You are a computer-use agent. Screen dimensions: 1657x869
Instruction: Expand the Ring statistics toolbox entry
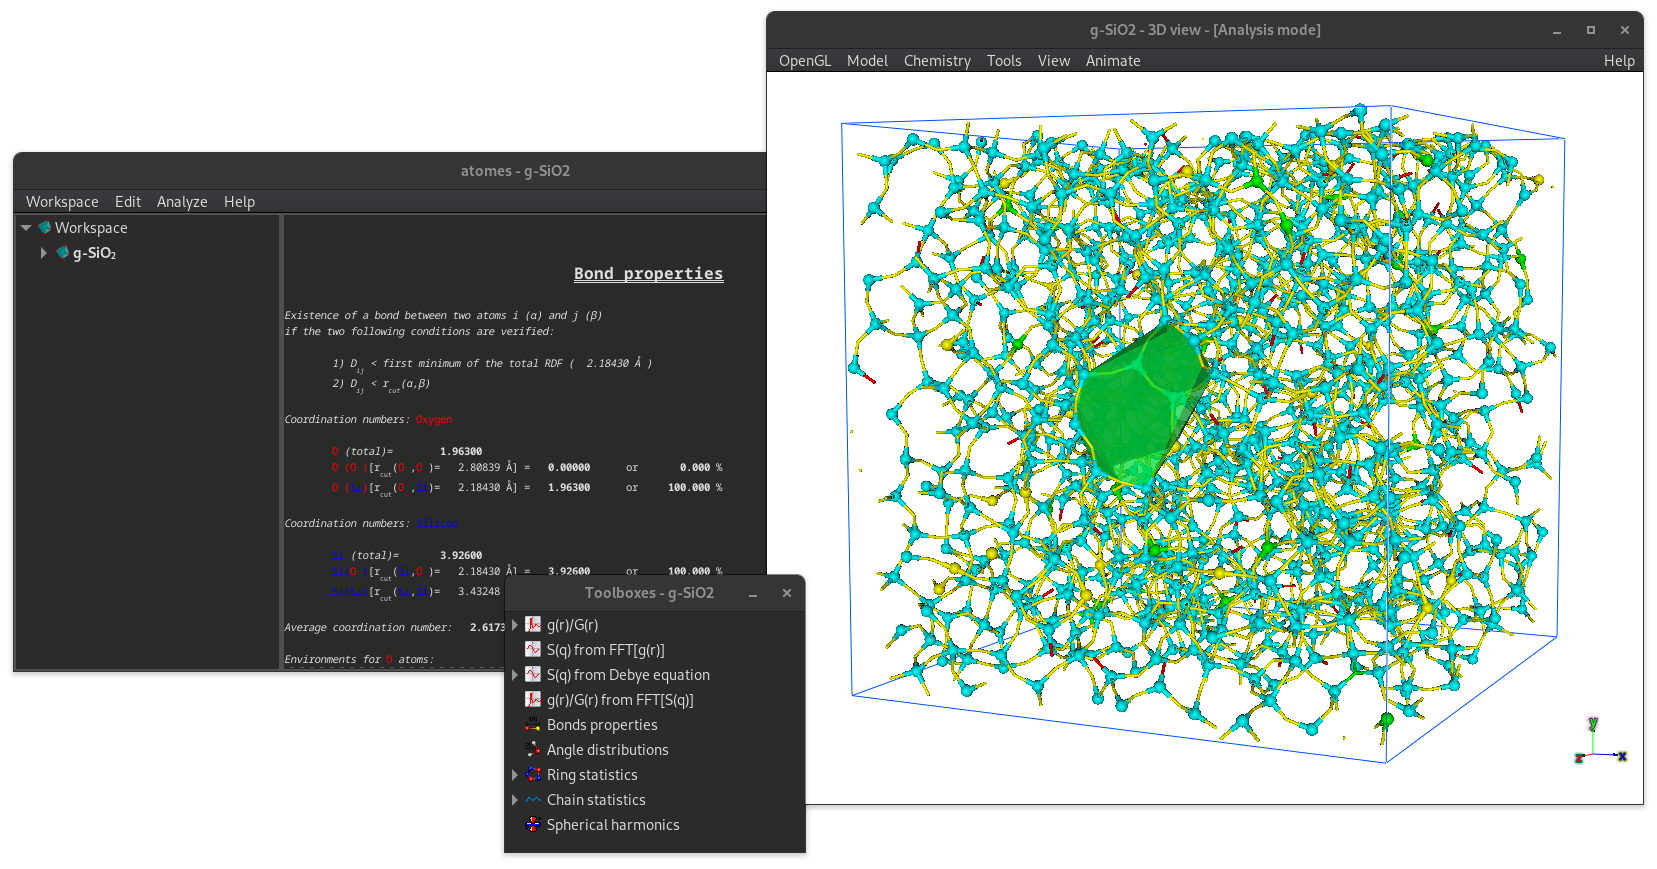(515, 775)
